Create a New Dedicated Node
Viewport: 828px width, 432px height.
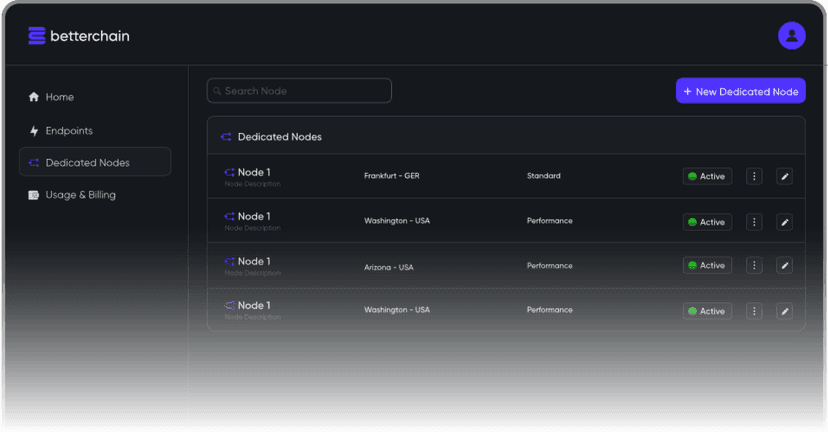coord(740,91)
